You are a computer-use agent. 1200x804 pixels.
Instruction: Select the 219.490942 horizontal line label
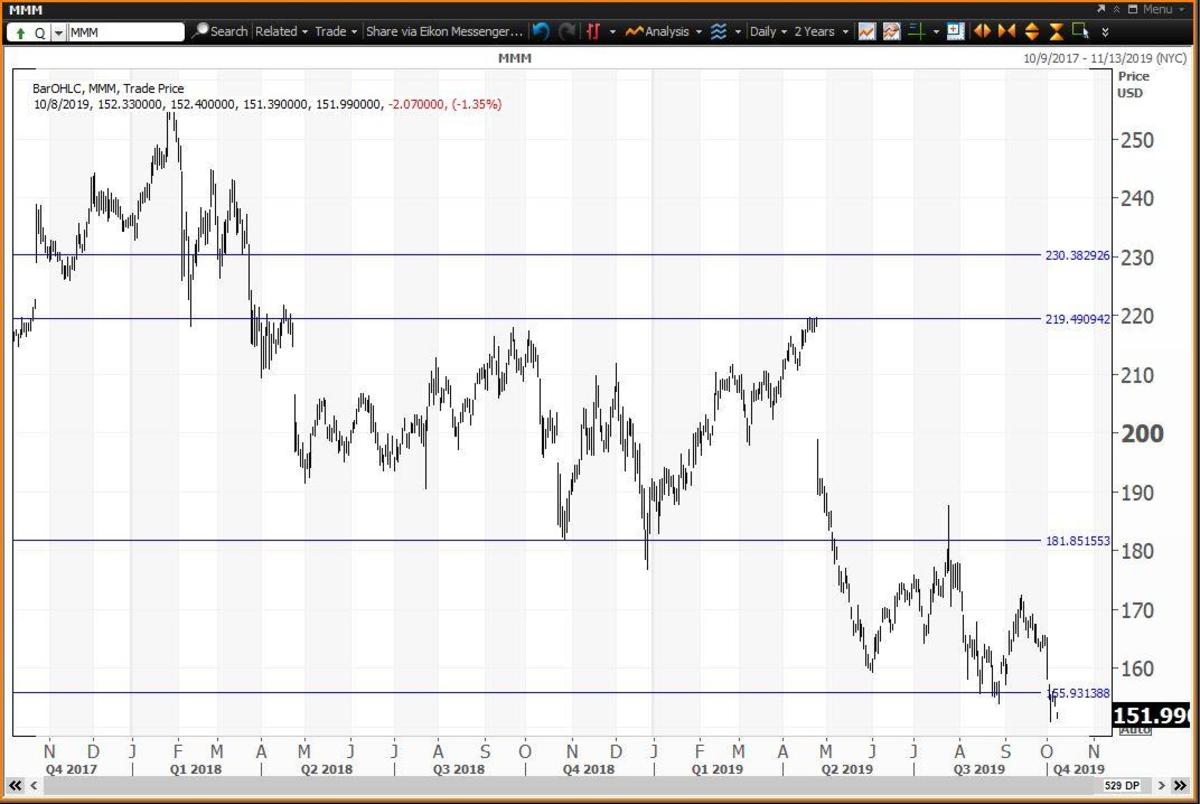pyautogui.click(x=1077, y=320)
